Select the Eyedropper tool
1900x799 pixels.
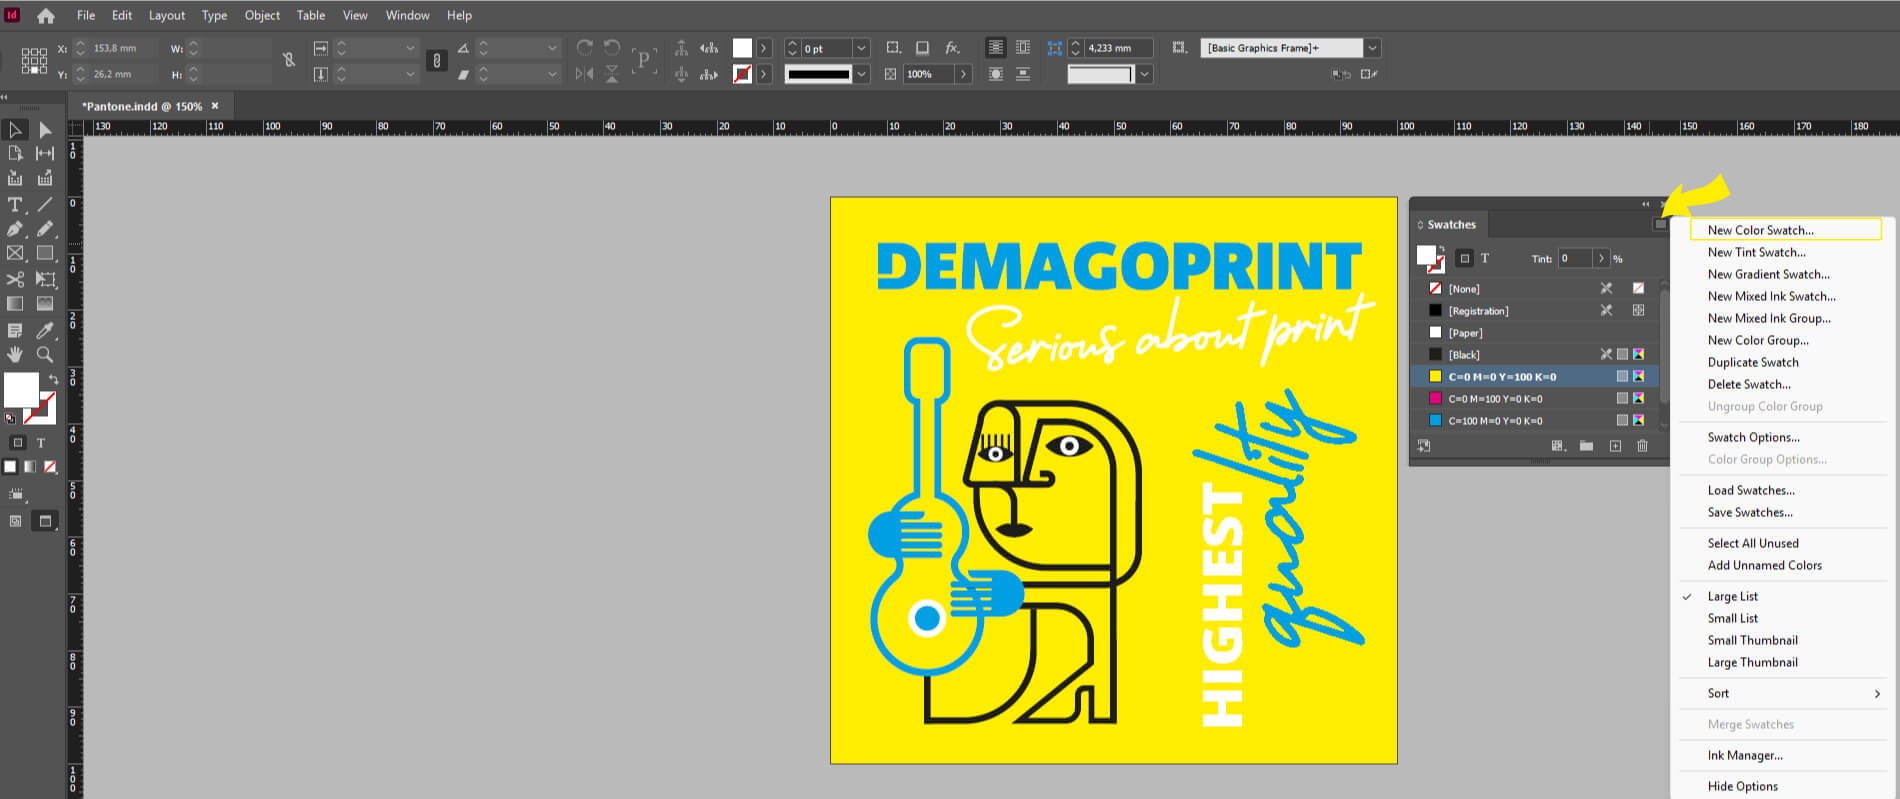click(45, 331)
